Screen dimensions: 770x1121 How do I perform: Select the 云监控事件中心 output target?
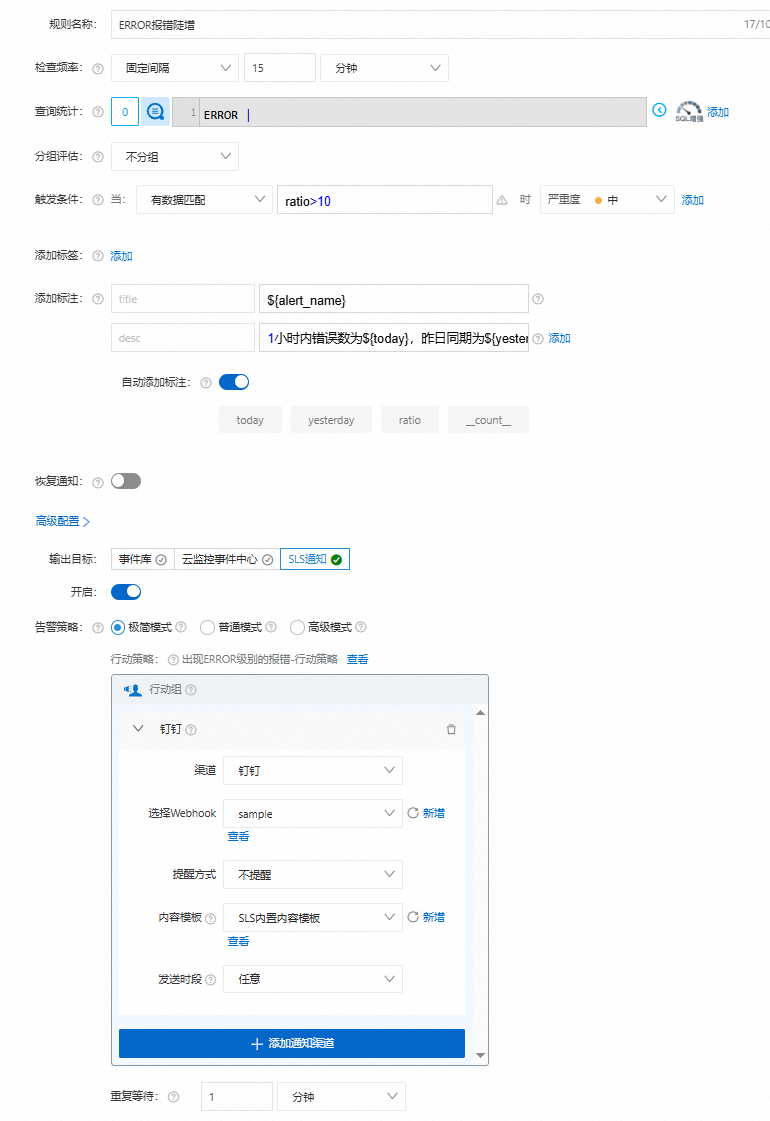pos(227,559)
